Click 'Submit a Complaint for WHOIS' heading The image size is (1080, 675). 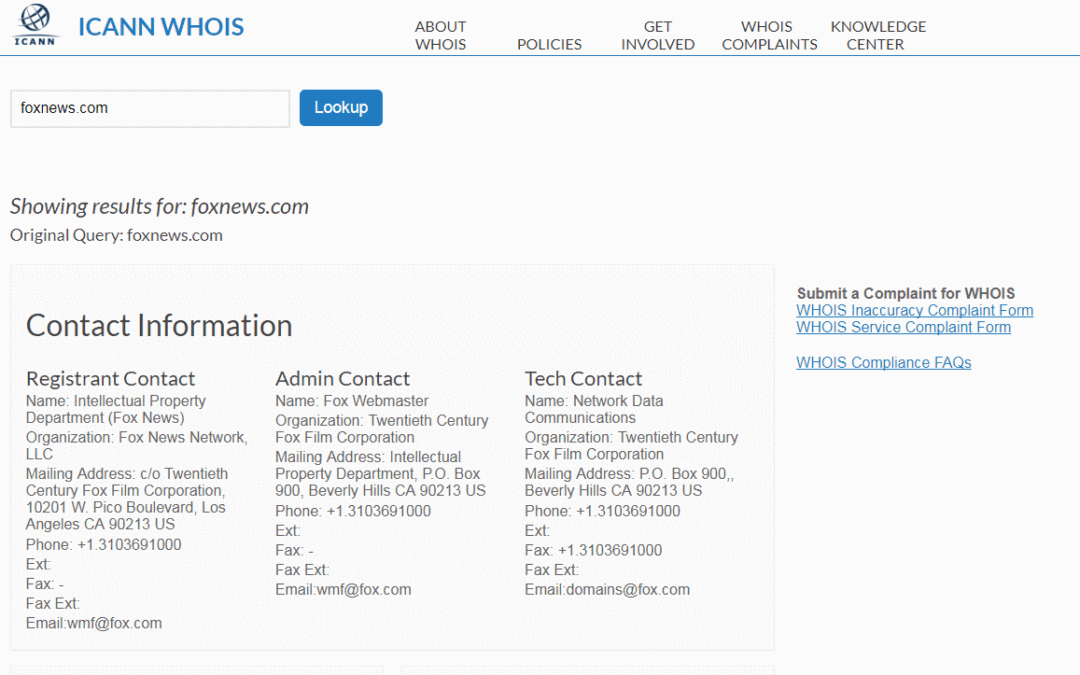tap(906, 293)
